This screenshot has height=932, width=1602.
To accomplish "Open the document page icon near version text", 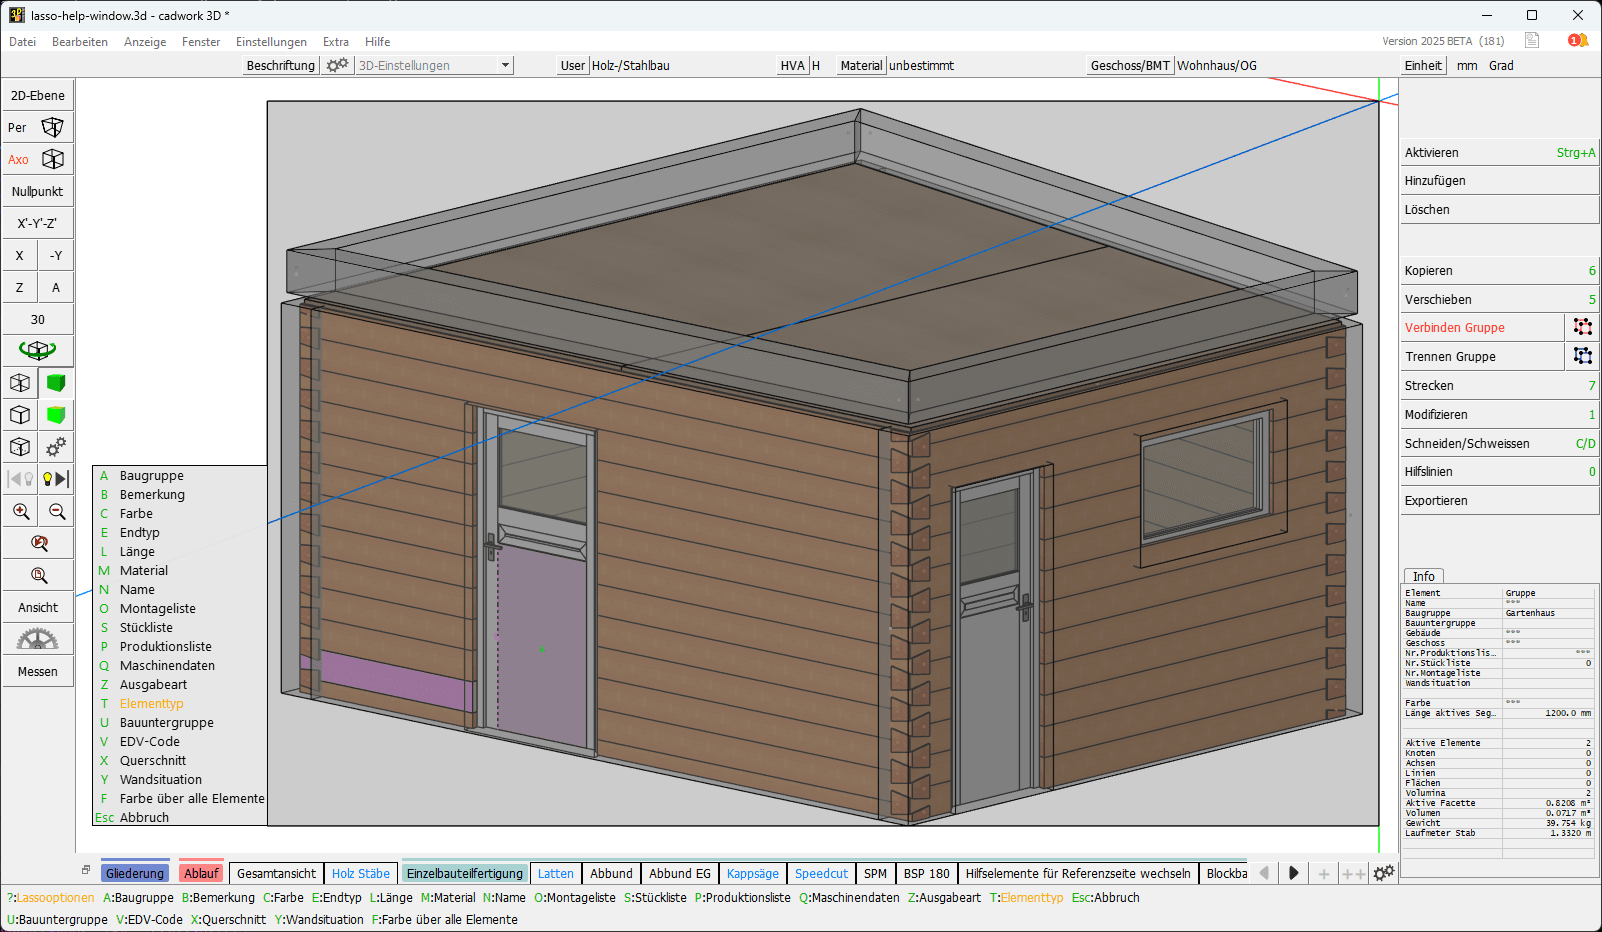I will click(x=1531, y=41).
